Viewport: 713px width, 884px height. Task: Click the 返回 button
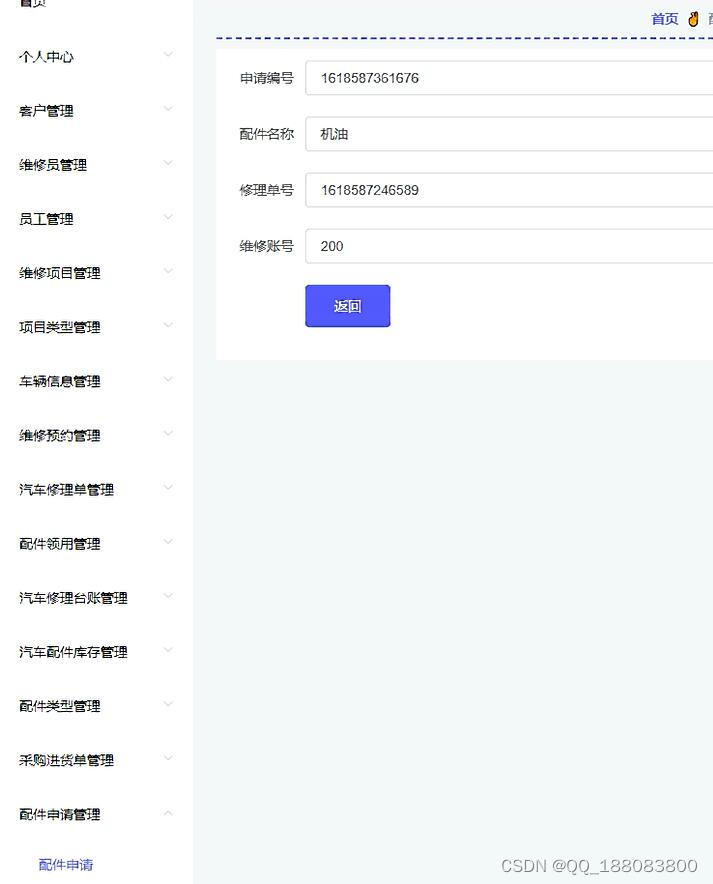[348, 306]
